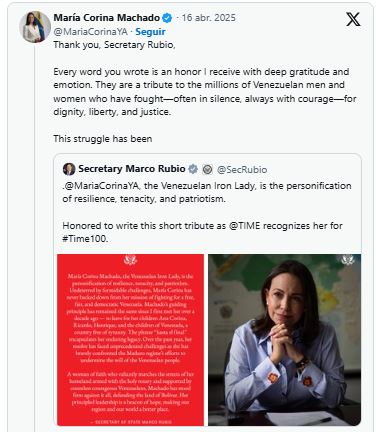
Task: Click the blue verified badge beside Machado
Action: (167, 18)
